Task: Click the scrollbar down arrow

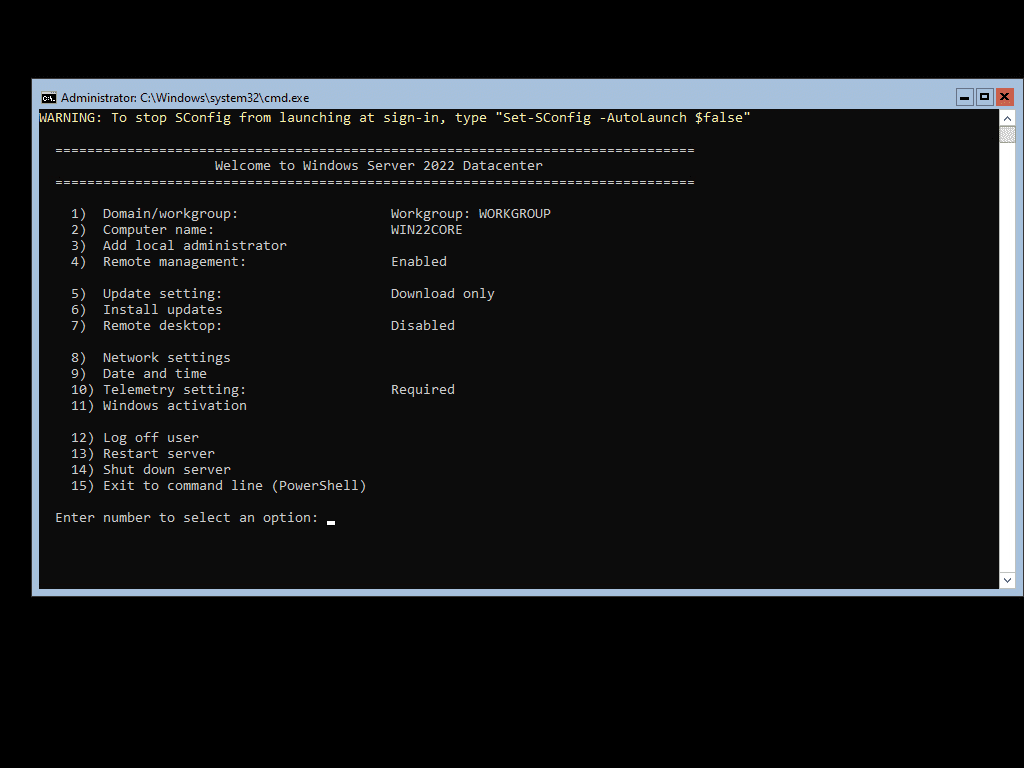Action: [x=1008, y=578]
